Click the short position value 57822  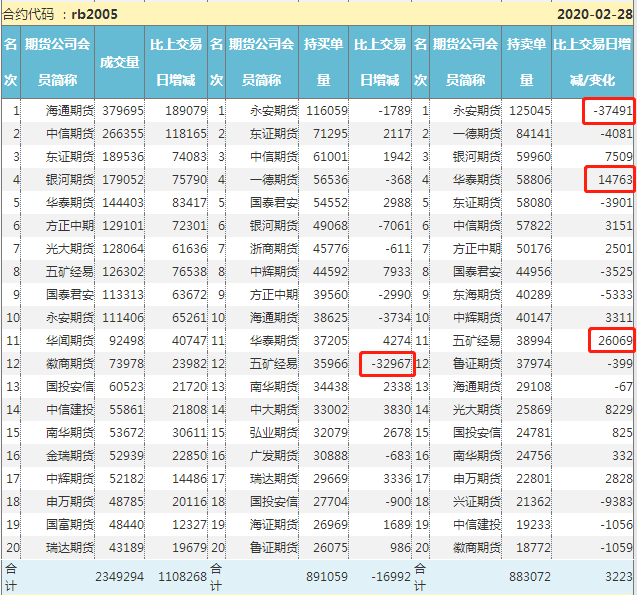point(533,225)
